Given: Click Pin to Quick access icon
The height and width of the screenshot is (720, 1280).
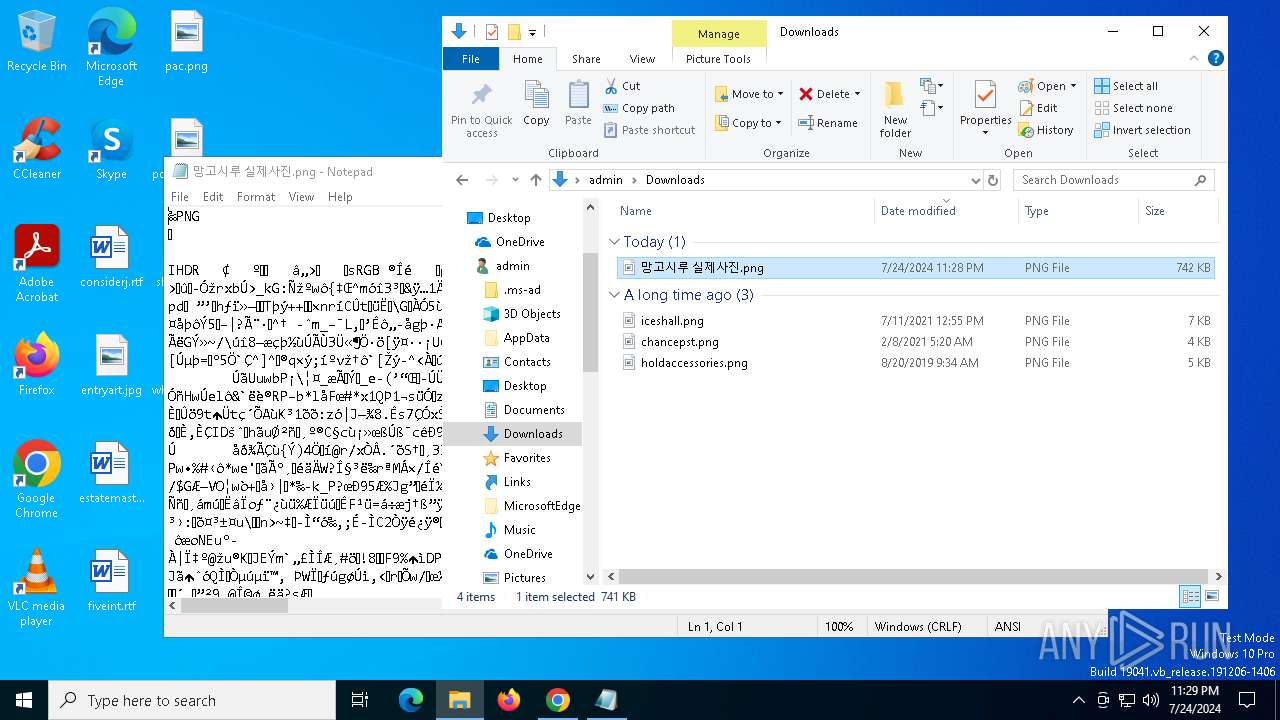Looking at the screenshot, I should point(481,95).
